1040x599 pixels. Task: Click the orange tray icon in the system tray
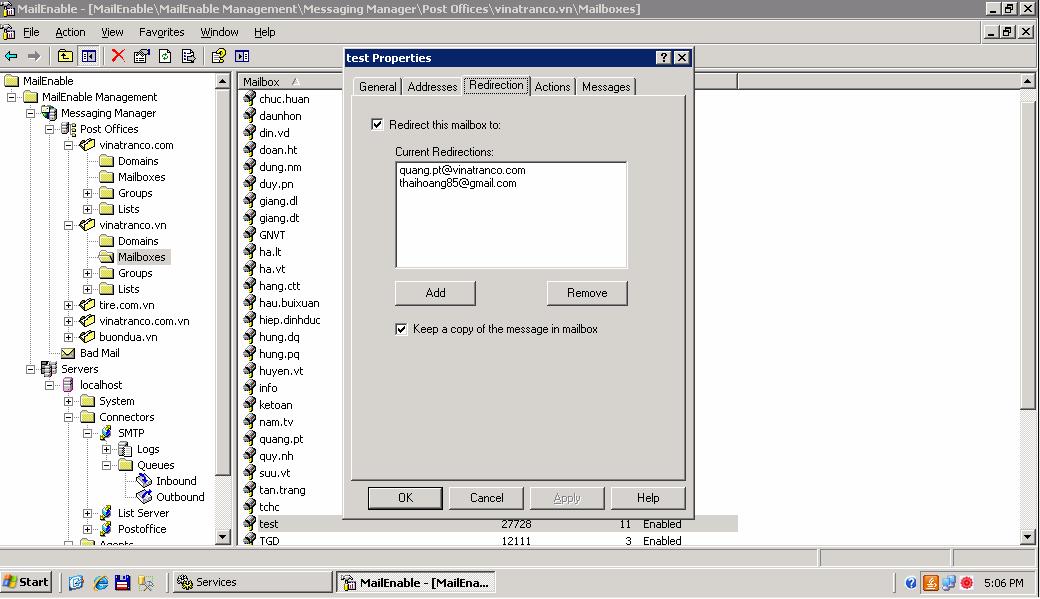(x=931, y=582)
